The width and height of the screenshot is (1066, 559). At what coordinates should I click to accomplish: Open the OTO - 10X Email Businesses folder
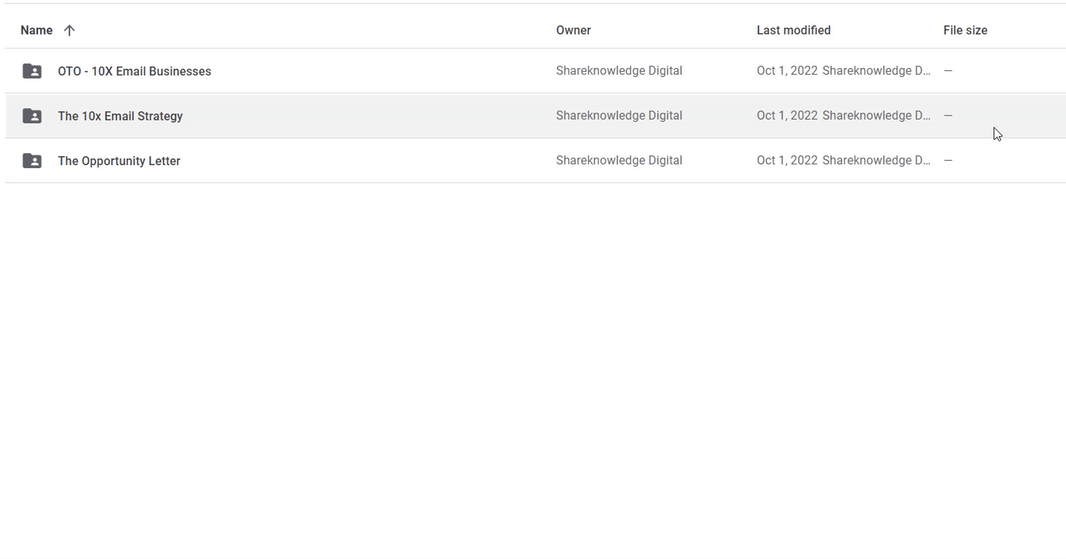[134, 71]
